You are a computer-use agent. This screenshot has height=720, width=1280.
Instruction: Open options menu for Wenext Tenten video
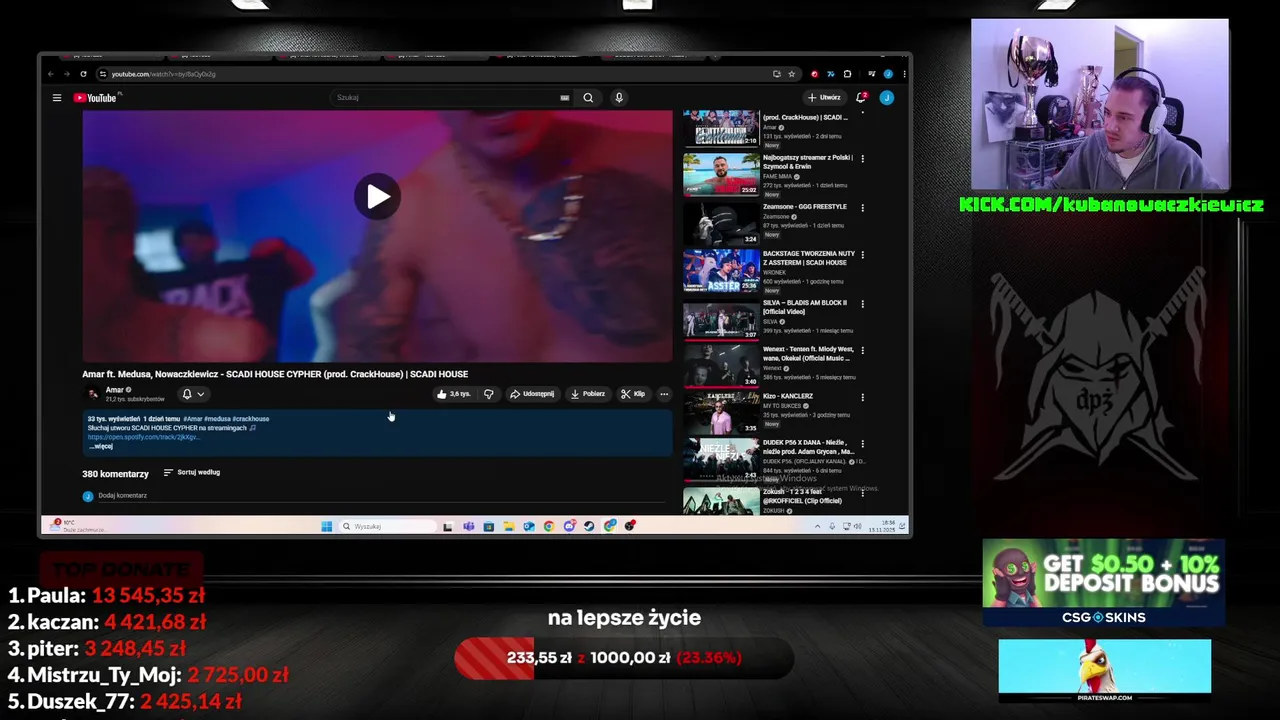pyautogui.click(x=862, y=351)
